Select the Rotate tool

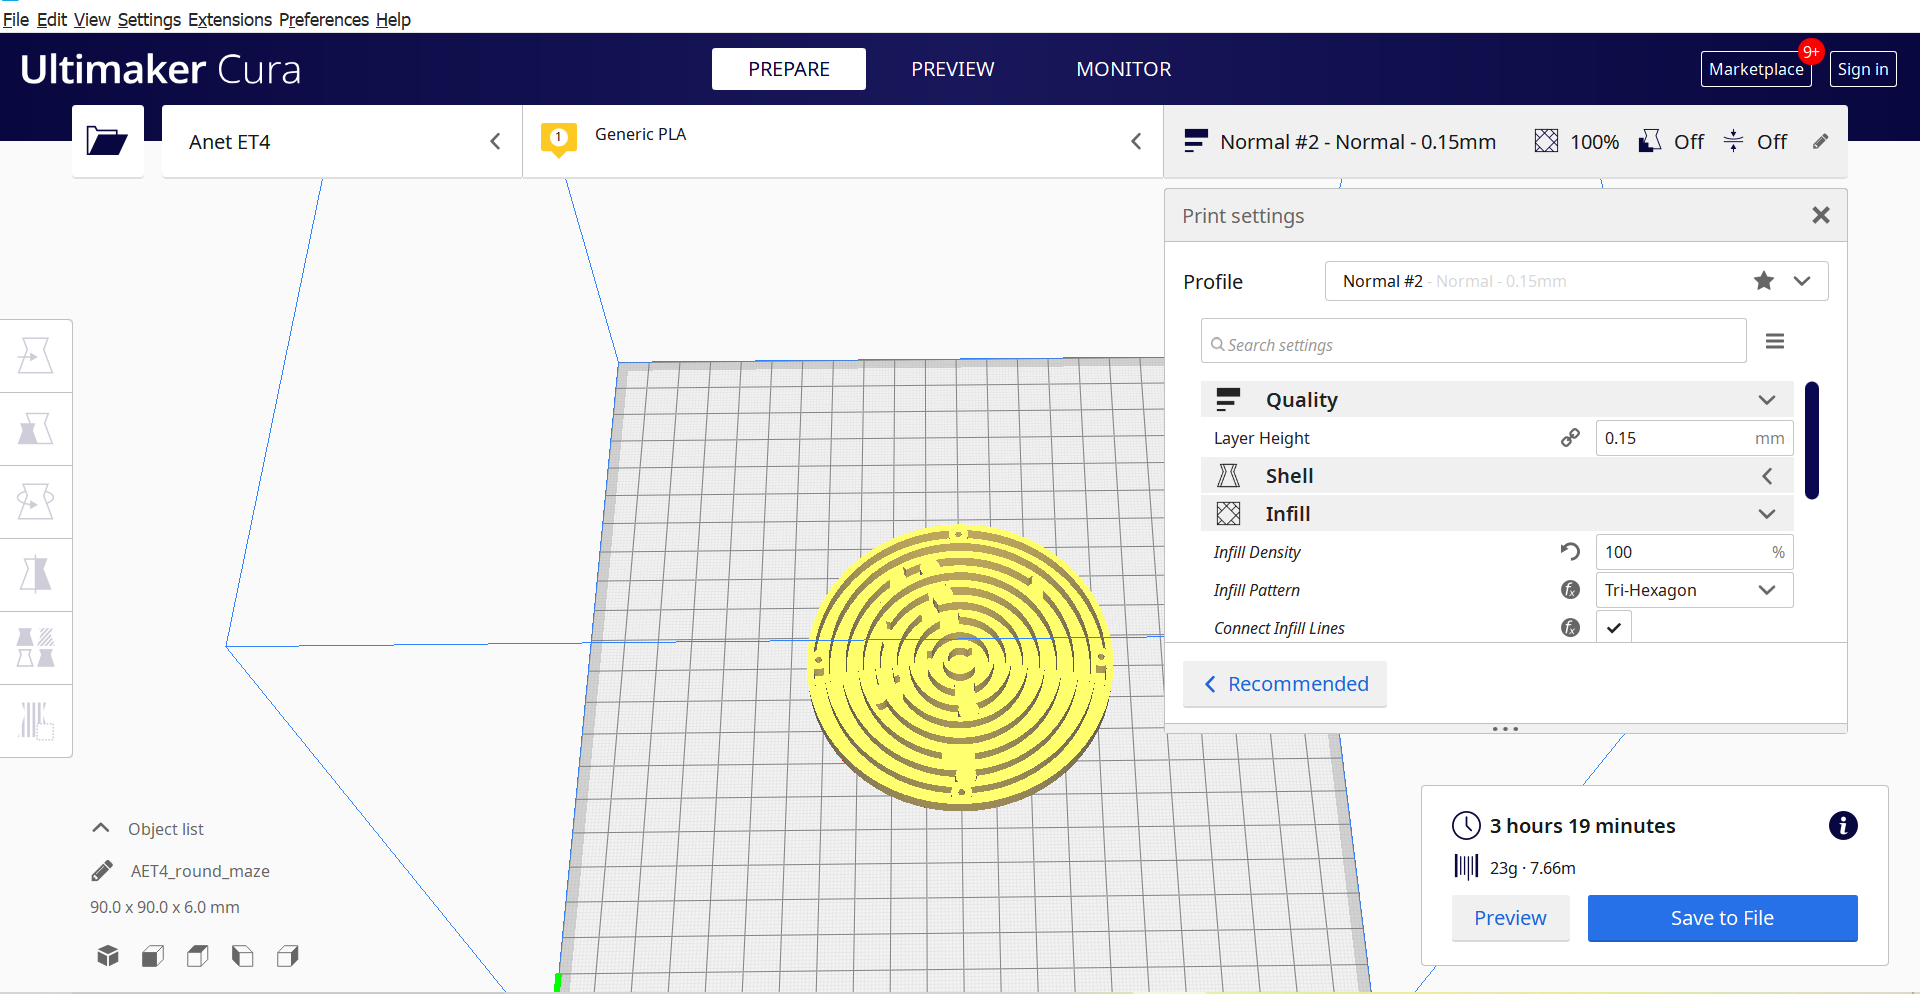click(36, 501)
